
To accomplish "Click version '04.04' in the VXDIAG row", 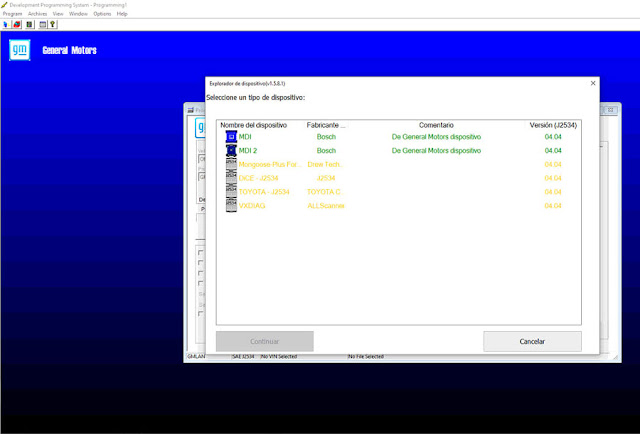I will 553,206.
